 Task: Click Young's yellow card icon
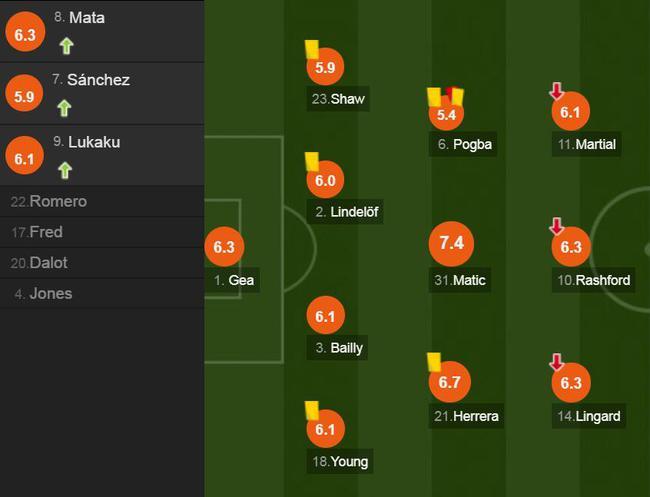(312, 410)
